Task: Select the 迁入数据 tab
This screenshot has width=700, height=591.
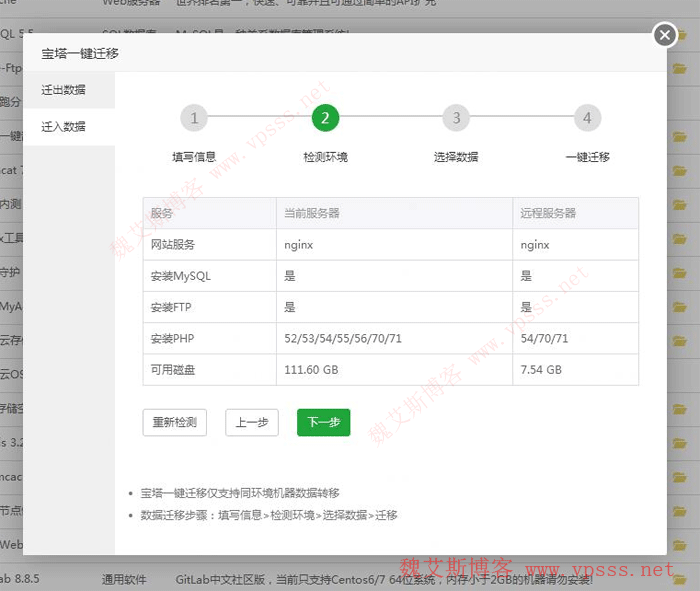Action: click(x=63, y=127)
